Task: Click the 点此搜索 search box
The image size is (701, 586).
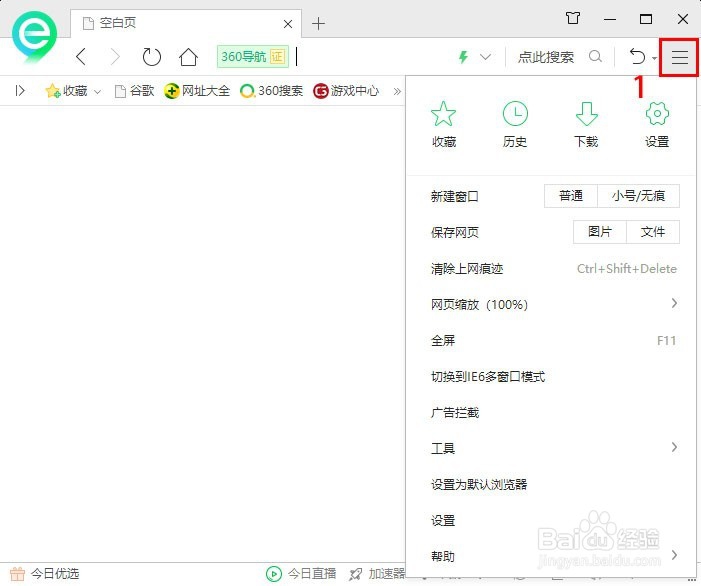Action: coord(546,57)
